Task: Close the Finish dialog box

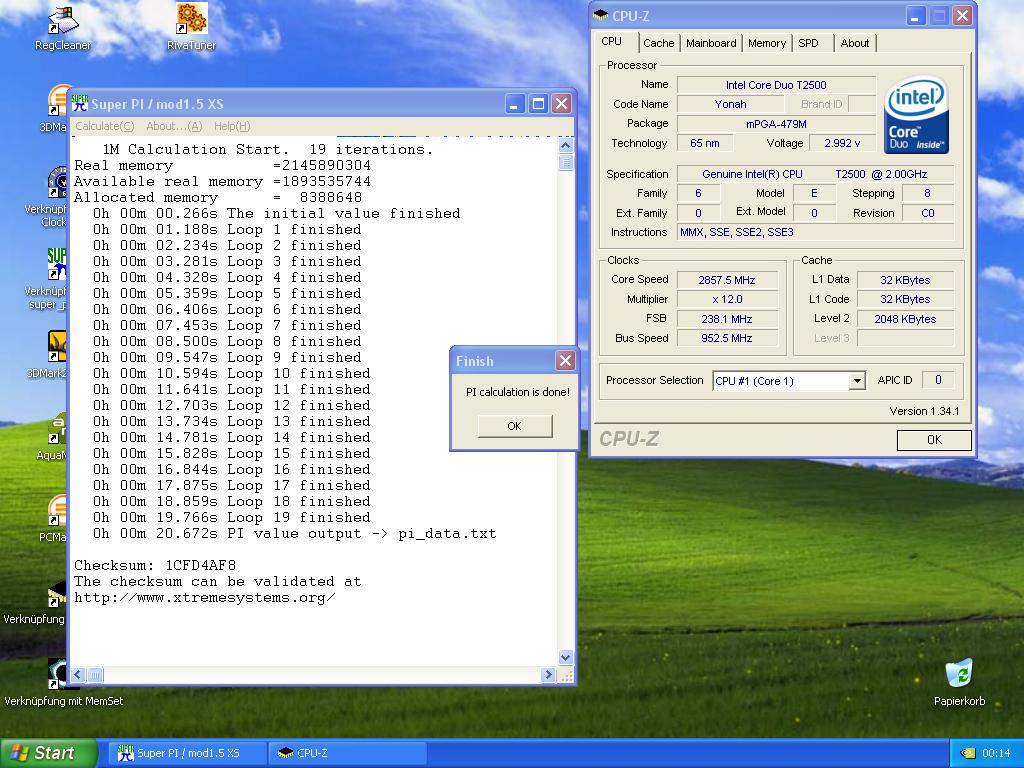Action: pos(565,361)
